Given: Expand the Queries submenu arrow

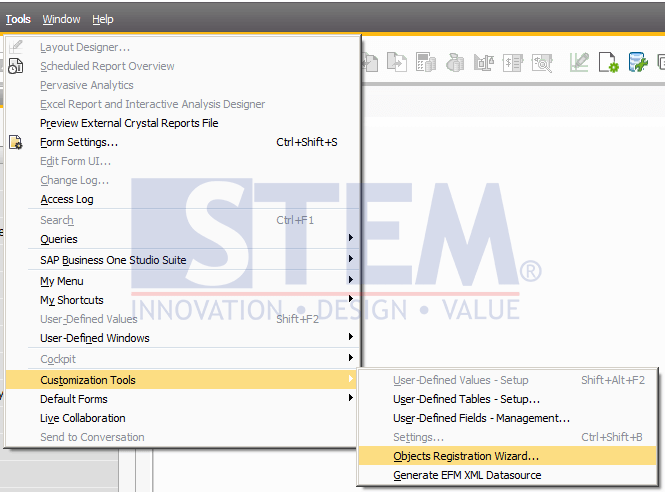Looking at the screenshot, I should click(x=350, y=238).
